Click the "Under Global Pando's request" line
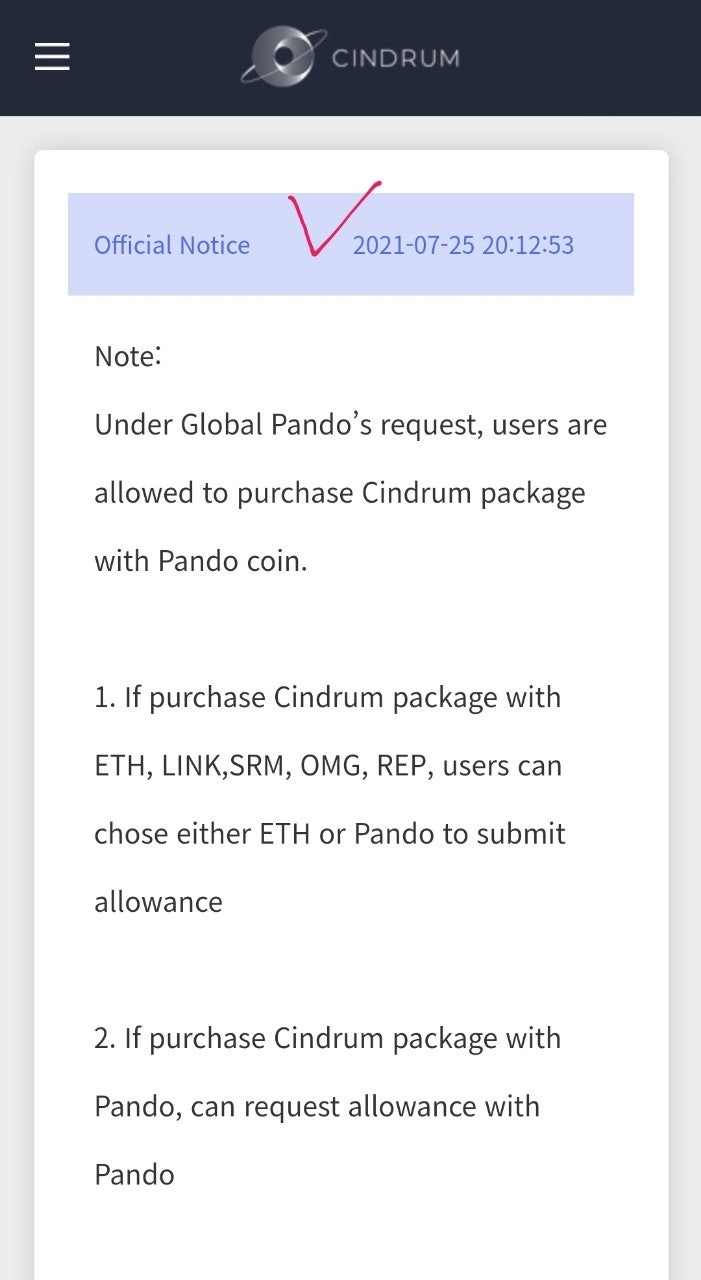Viewport: 701px width, 1280px height. [x=350, y=424]
